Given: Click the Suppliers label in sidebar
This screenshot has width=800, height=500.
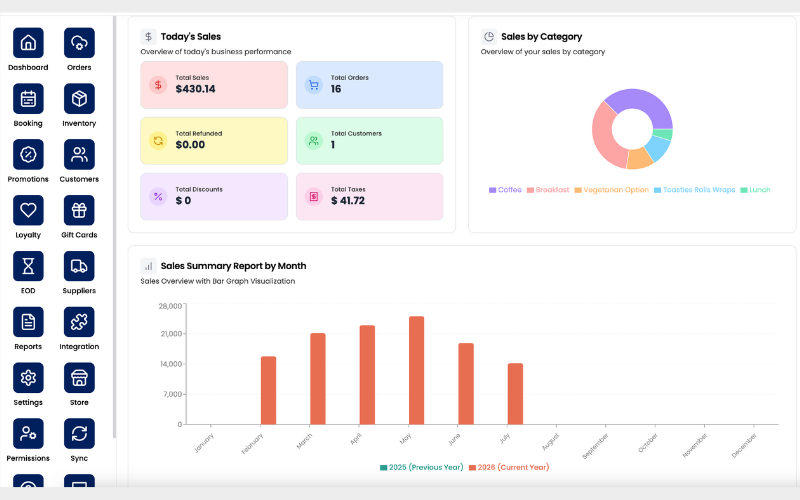Looking at the screenshot, I should [79, 291].
